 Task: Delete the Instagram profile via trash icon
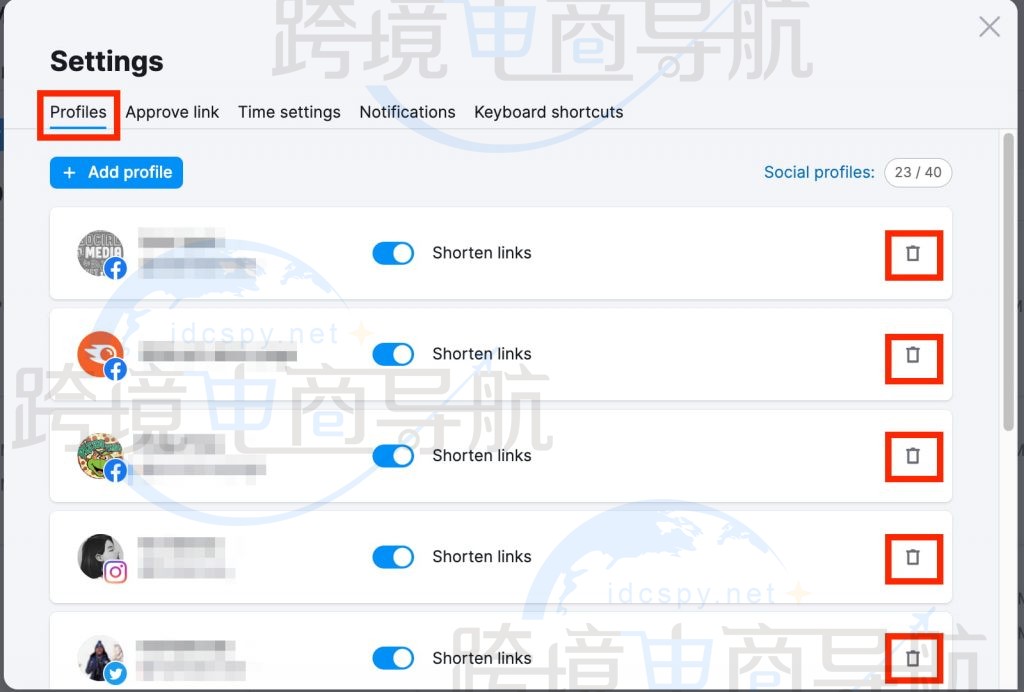913,558
